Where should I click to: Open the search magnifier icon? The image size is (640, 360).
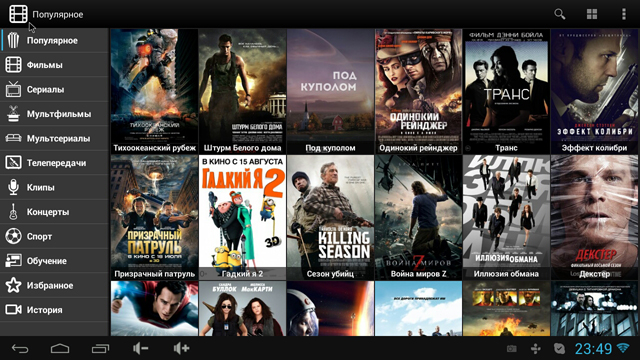tap(560, 14)
